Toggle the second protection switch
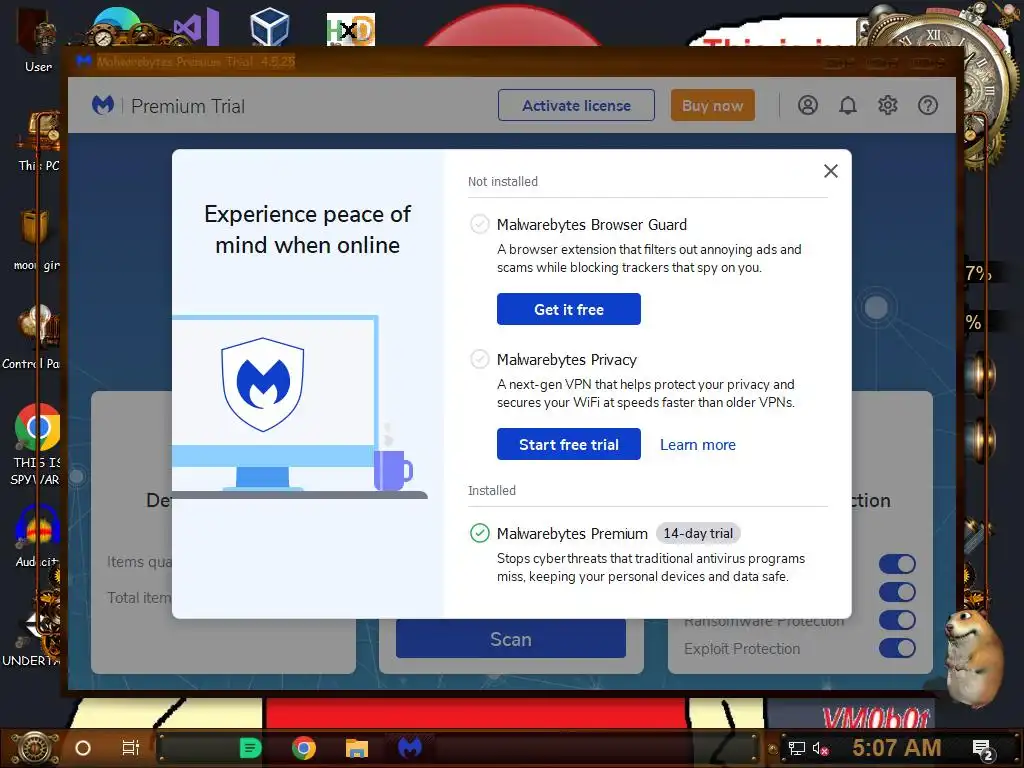The image size is (1024, 768). [897, 592]
